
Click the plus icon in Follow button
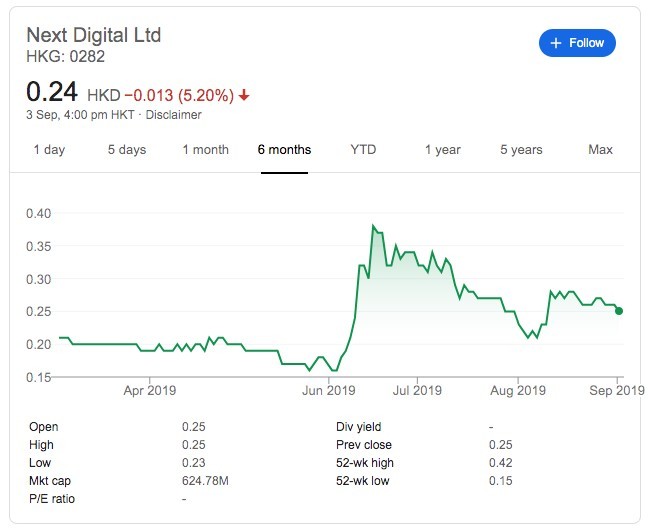[556, 43]
